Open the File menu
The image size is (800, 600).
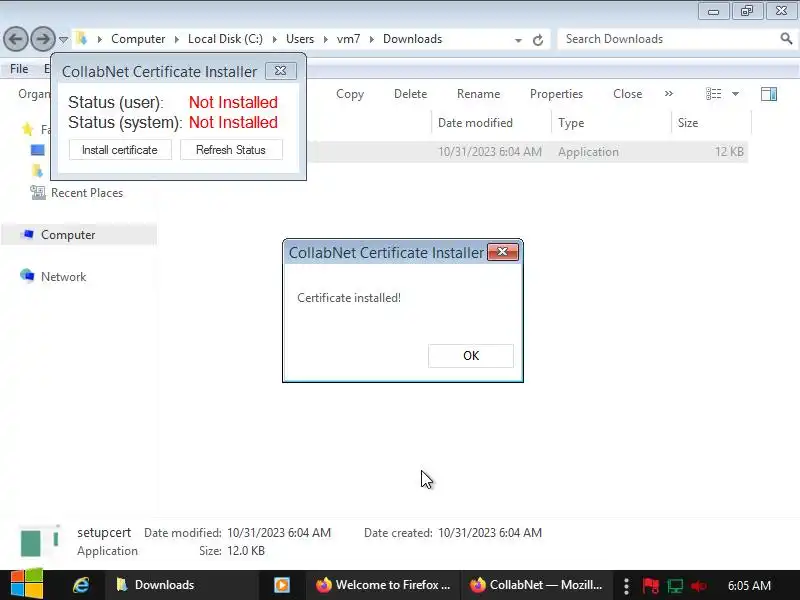coord(19,69)
